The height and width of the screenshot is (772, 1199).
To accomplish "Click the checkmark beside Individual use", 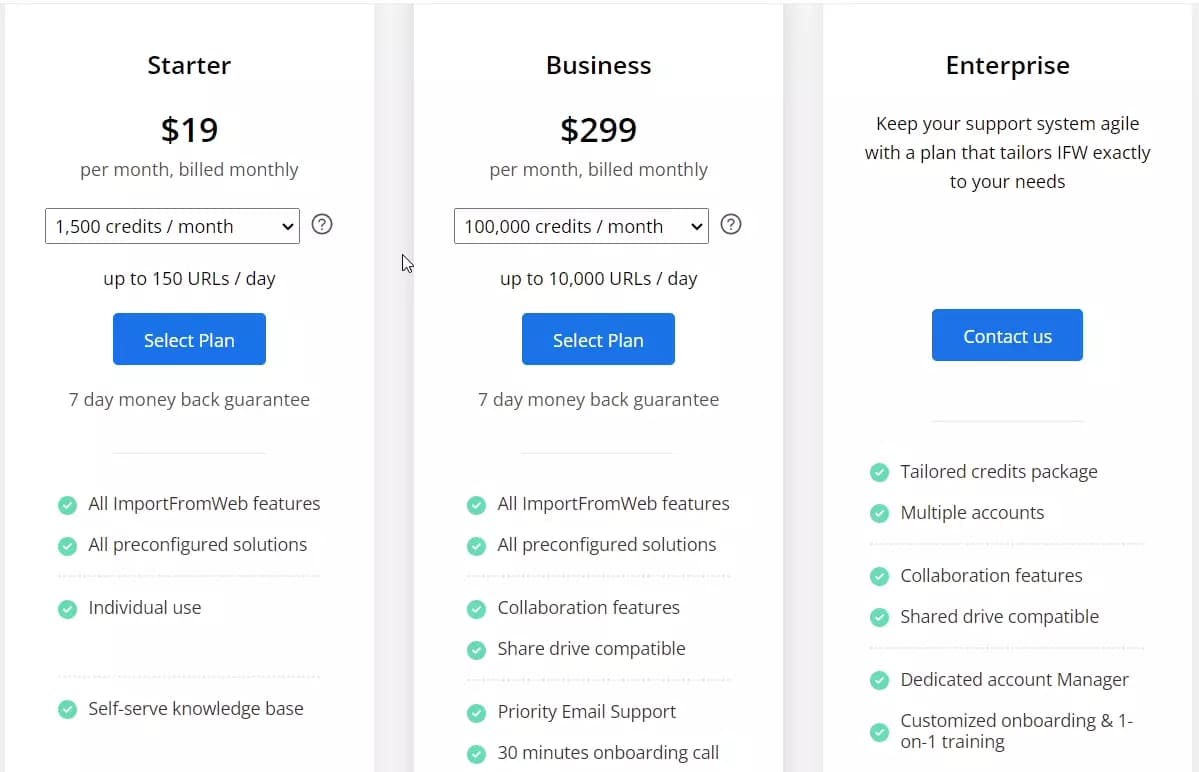I will [67, 608].
